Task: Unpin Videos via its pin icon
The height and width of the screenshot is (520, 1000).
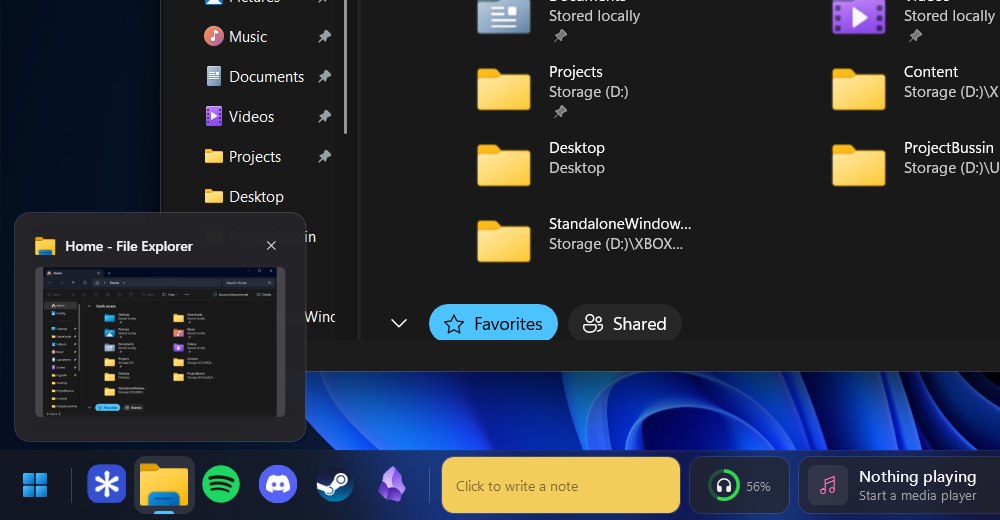Action: pyautogui.click(x=325, y=117)
